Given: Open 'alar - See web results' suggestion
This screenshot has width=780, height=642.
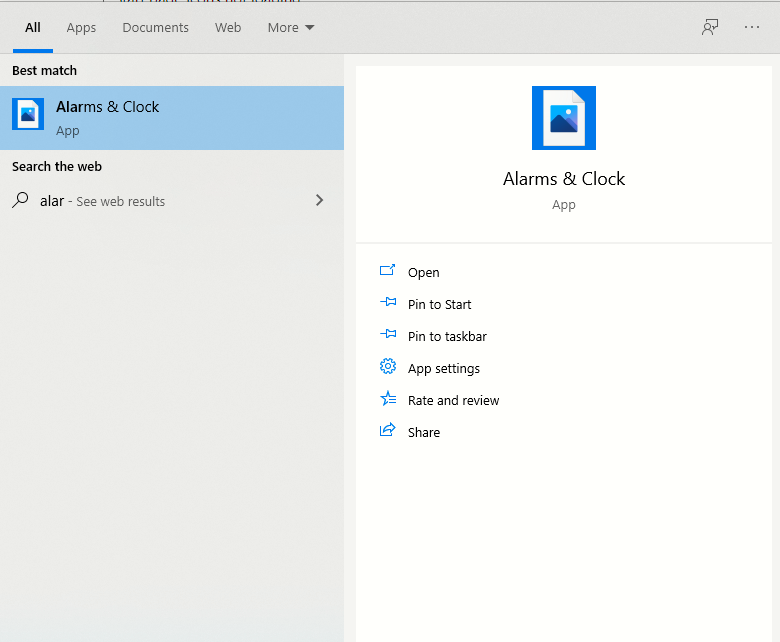Looking at the screenshot, I should (x=102, y=201).
